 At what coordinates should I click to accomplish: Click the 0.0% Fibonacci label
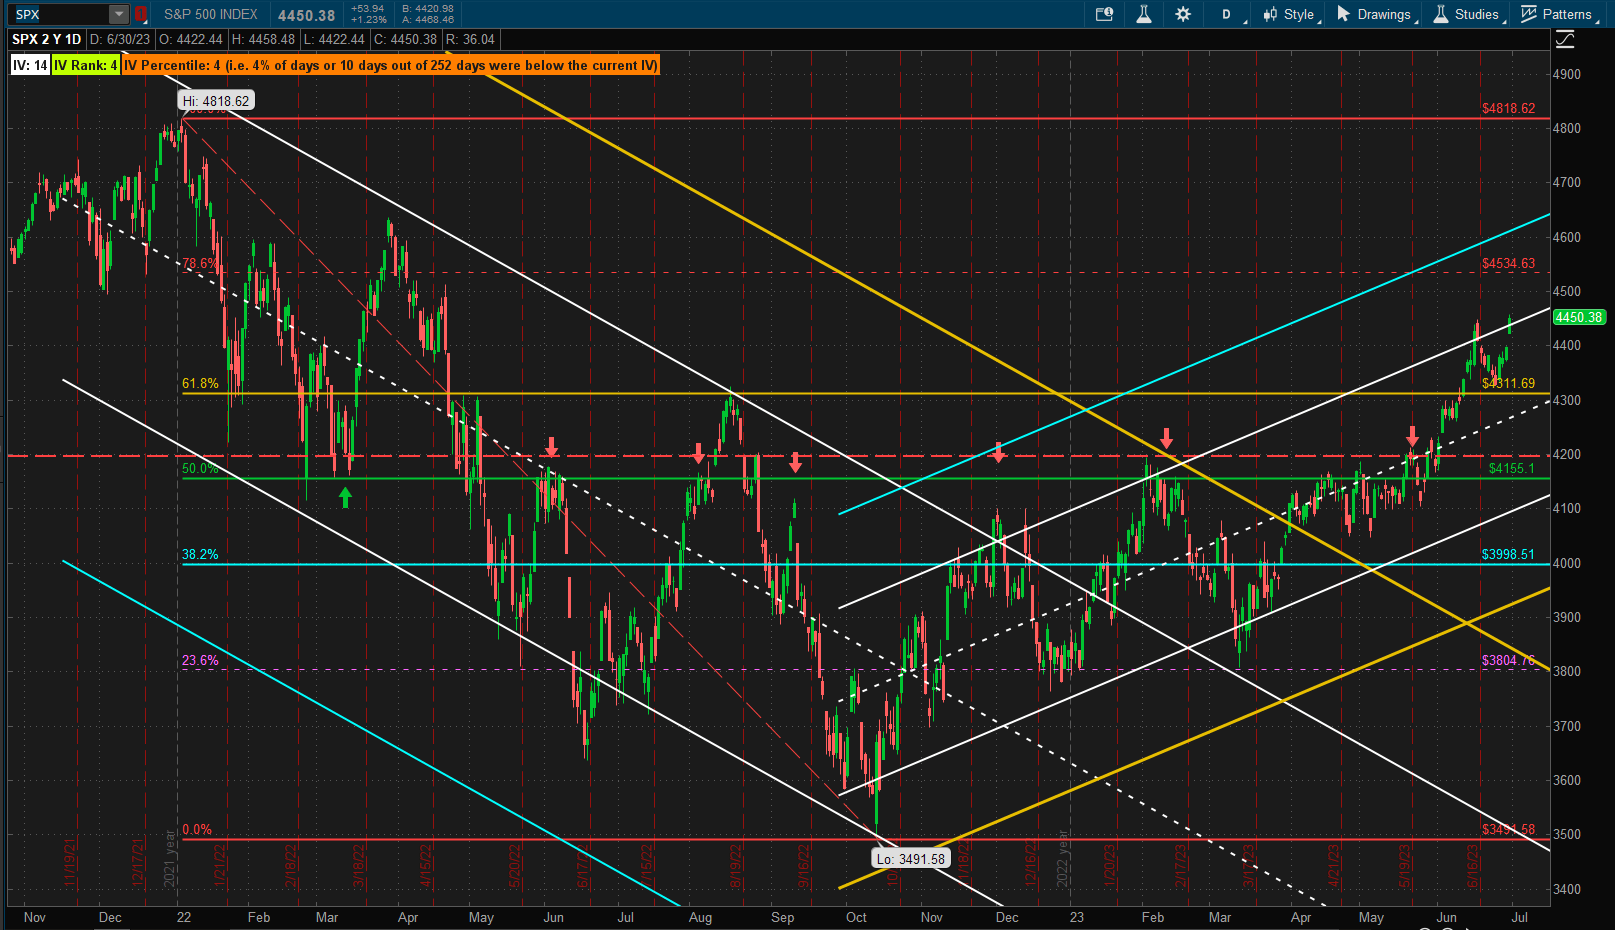click(197, 829)
